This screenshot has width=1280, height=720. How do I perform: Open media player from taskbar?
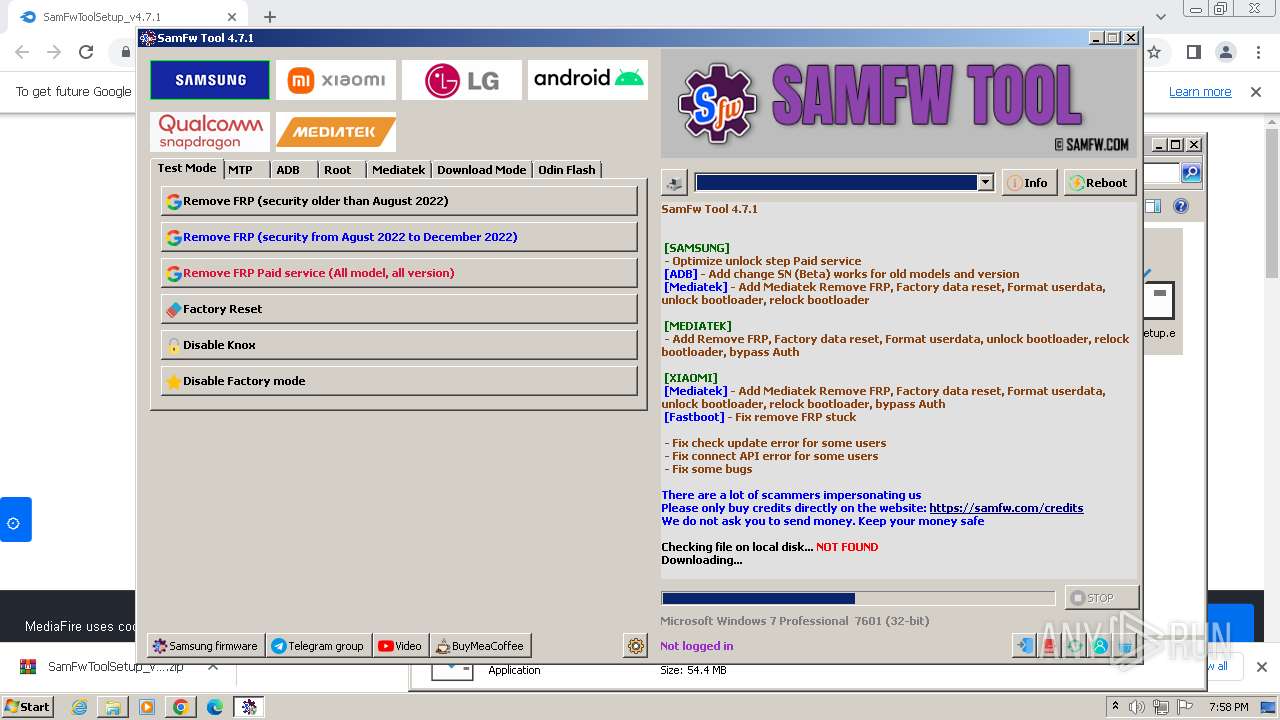[147, 707]
